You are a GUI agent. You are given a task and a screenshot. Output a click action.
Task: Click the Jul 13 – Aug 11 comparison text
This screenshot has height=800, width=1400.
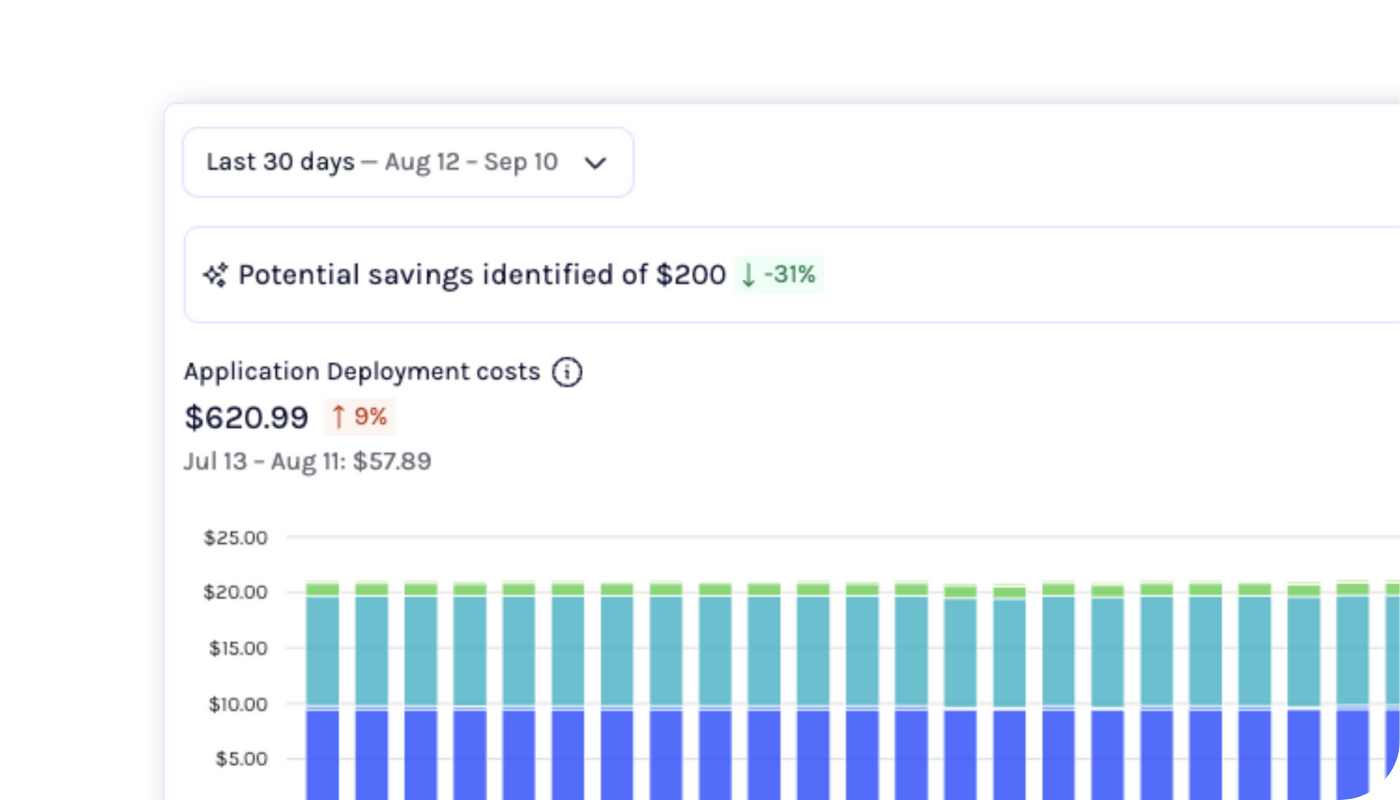307,462
